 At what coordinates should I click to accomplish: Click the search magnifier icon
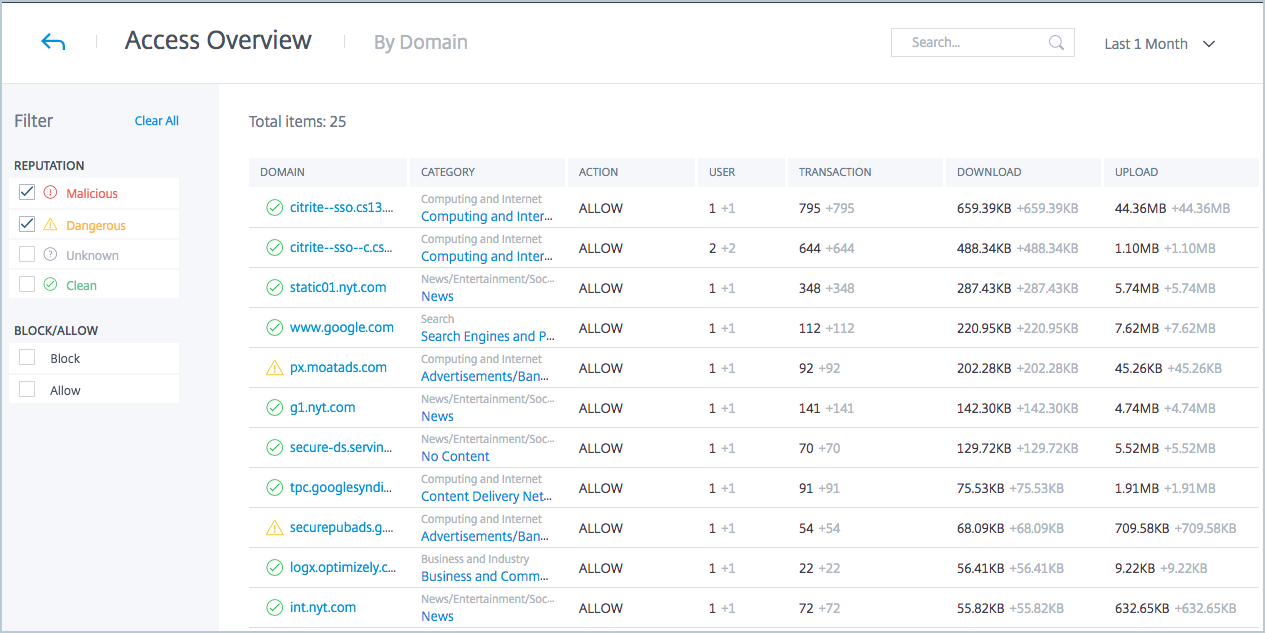pyautogui.click(x=1056, y=43)
